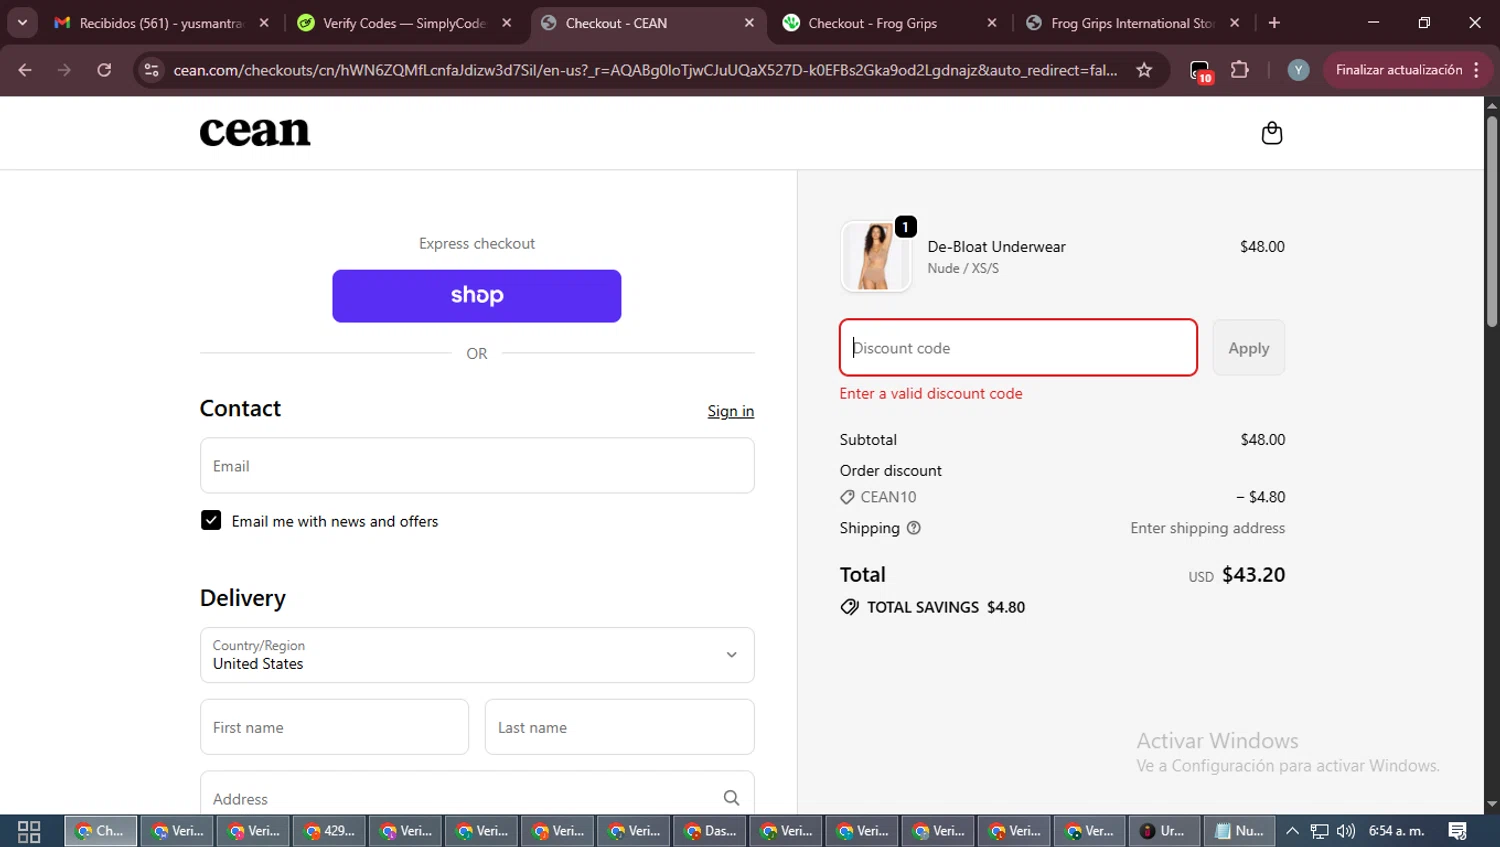Image resolution: width=1500 pixels, height=847 pixels.
Task: Focus the Last name field
Action: [x=620, y=727]
